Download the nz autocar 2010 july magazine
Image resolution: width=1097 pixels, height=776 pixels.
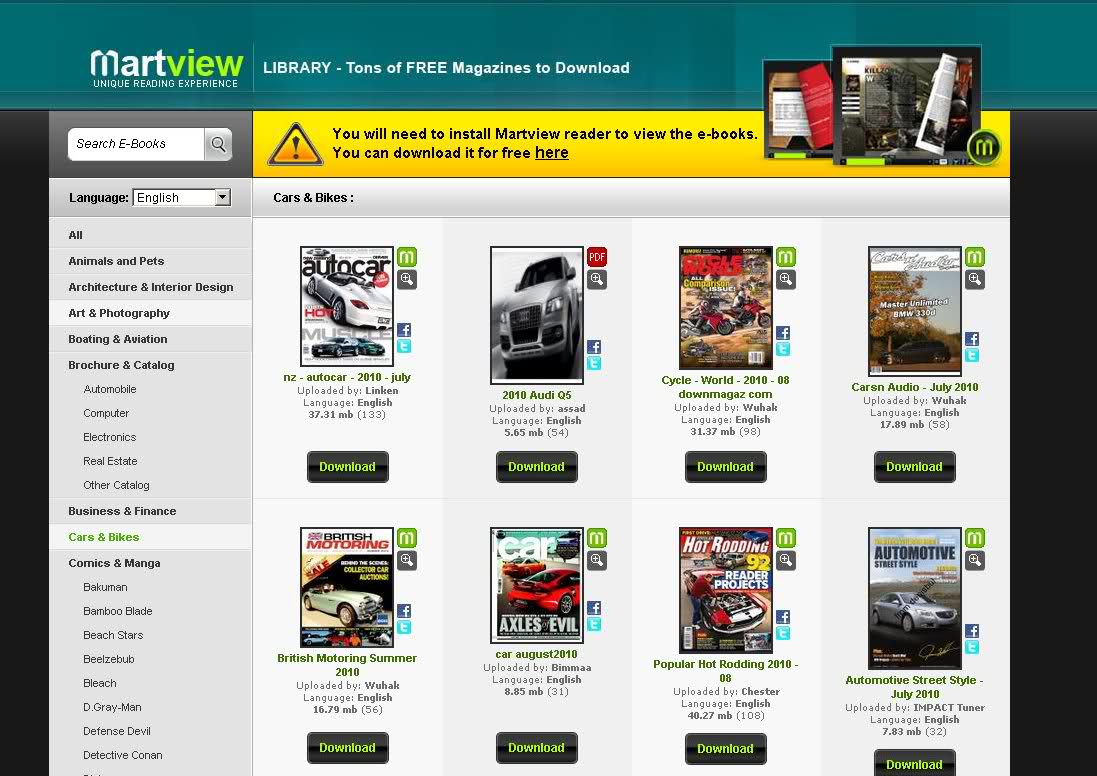(x=348, y=467)
